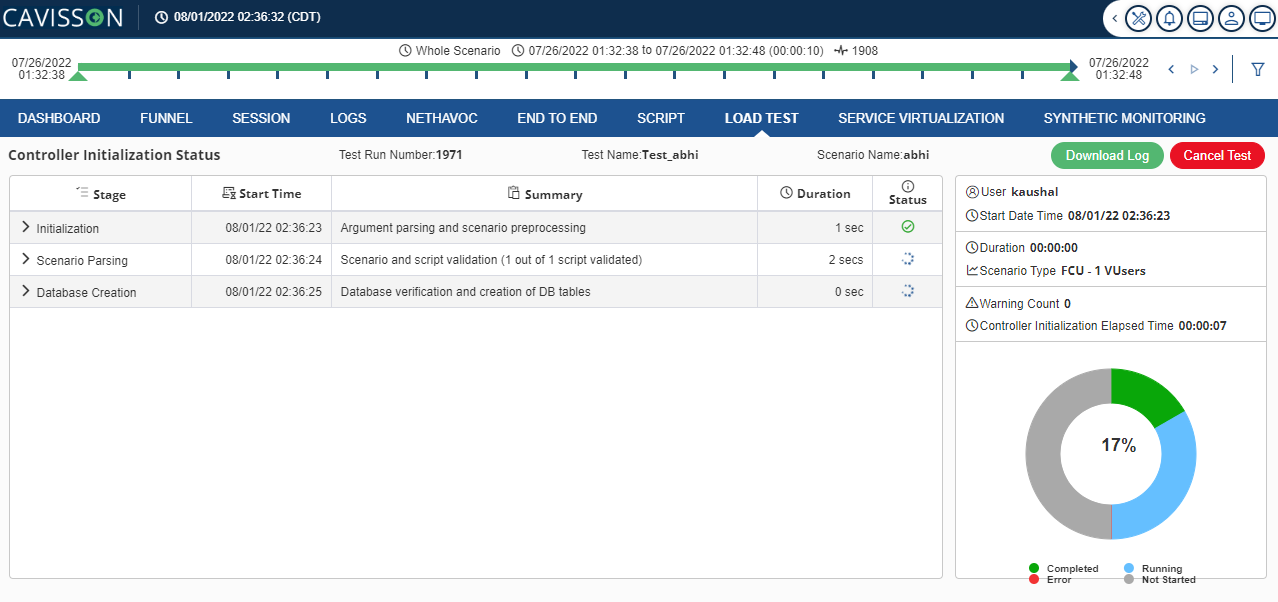This screenshot has width=1278, height=602.
Task: Click the Scenario Type chart icon
Action: (972, 270)
